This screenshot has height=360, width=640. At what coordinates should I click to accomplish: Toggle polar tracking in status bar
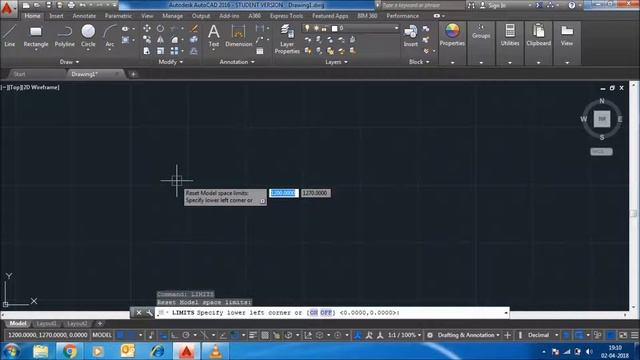[186, 335]
